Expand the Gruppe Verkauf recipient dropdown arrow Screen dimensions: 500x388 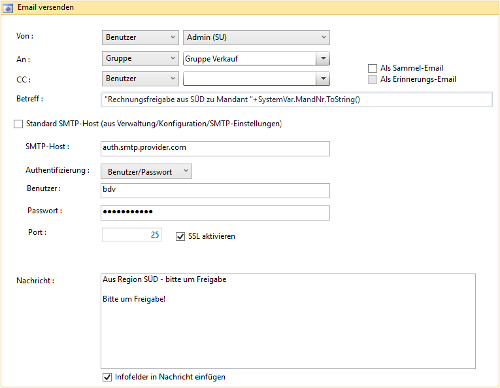[x=323, y=59]
